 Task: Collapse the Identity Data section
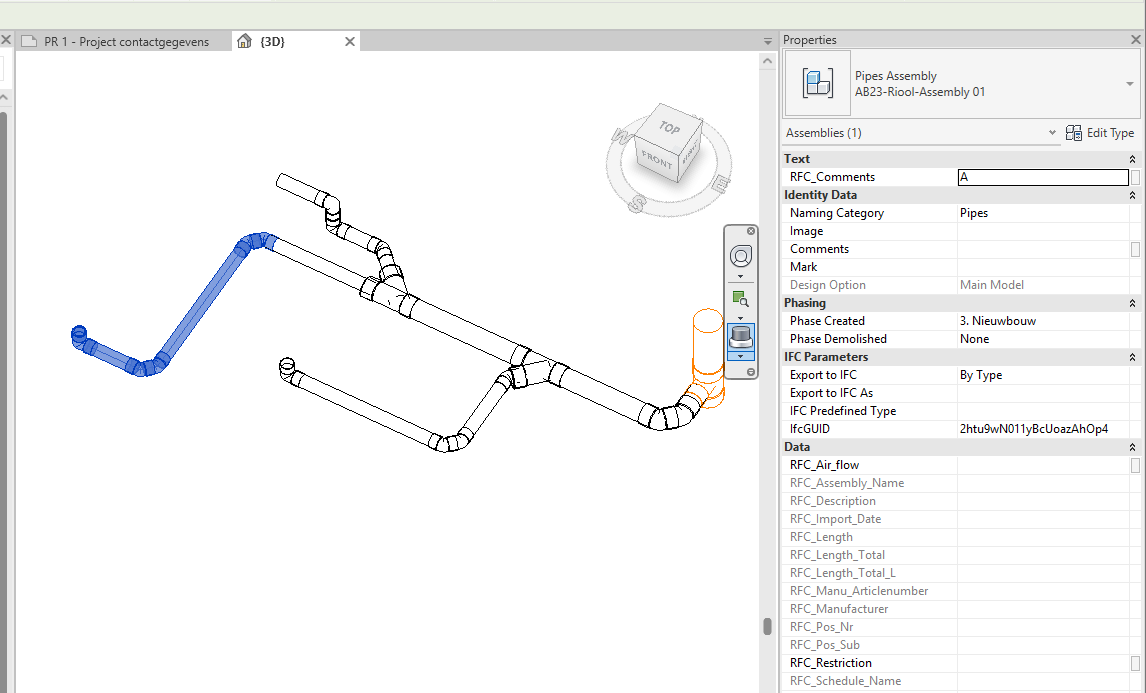(x=1132, y=195)
